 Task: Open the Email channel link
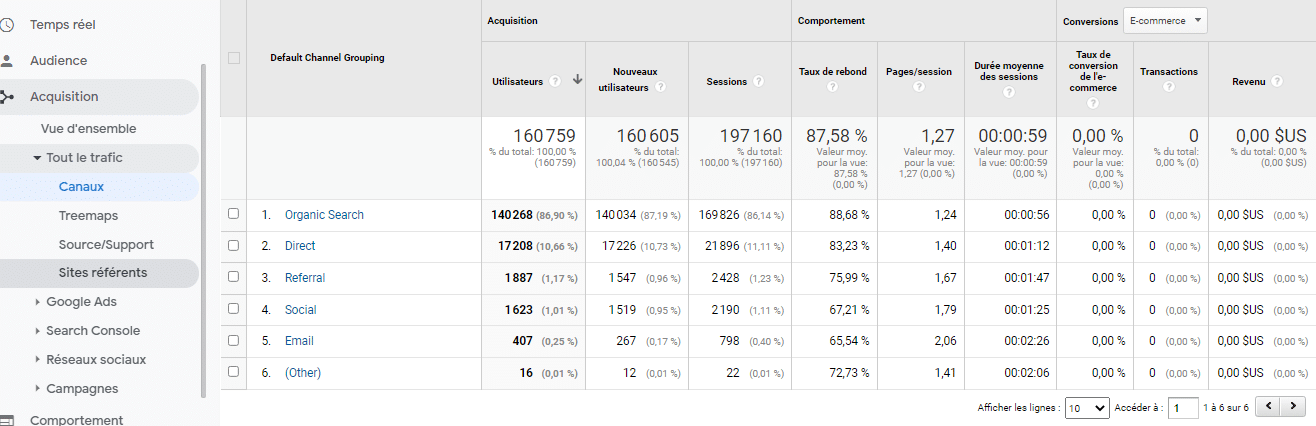pos(299,341)
